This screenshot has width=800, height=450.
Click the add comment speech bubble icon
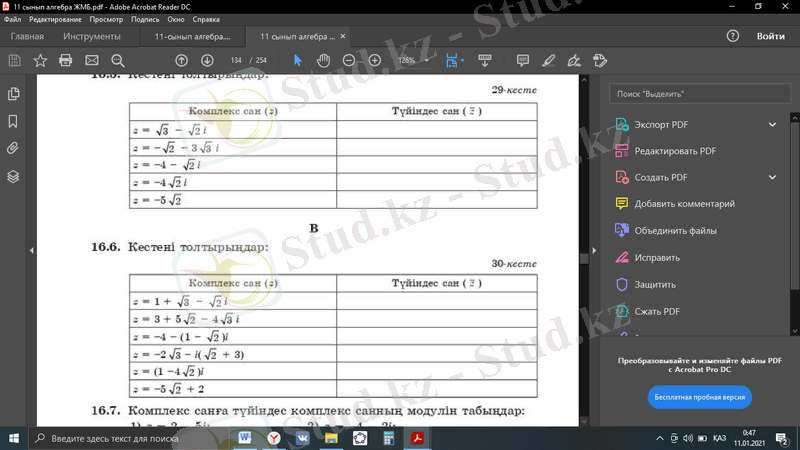tap(522, 60)
